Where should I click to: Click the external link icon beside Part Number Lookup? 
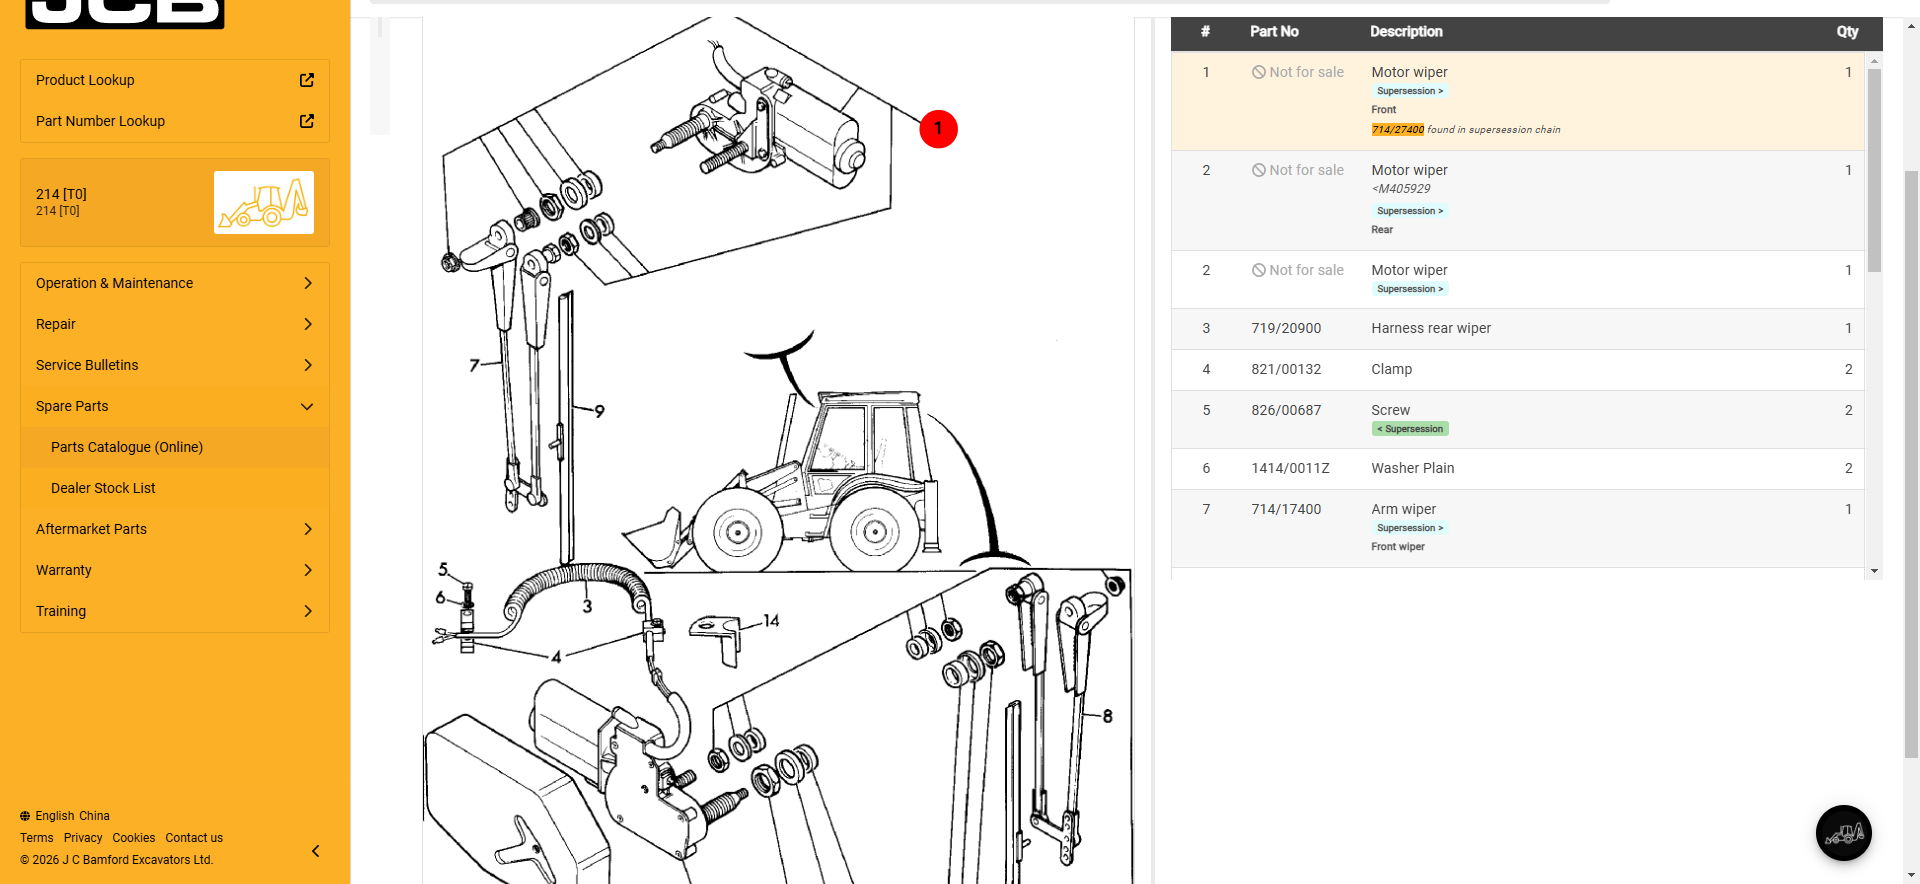(307, 121)
